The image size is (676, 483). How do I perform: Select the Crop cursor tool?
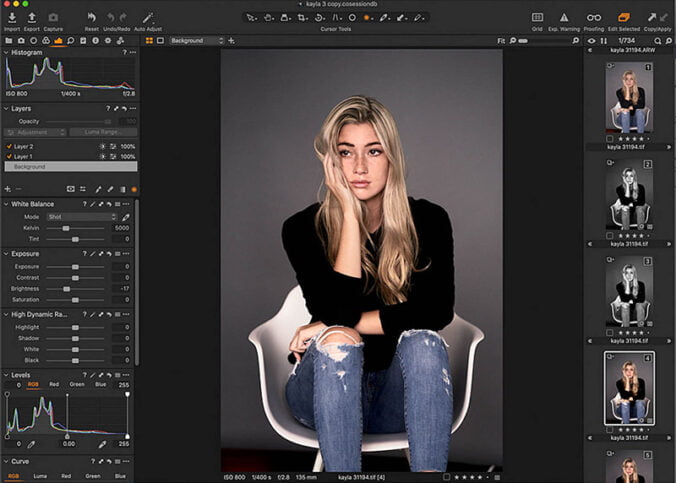pos(302,18)
